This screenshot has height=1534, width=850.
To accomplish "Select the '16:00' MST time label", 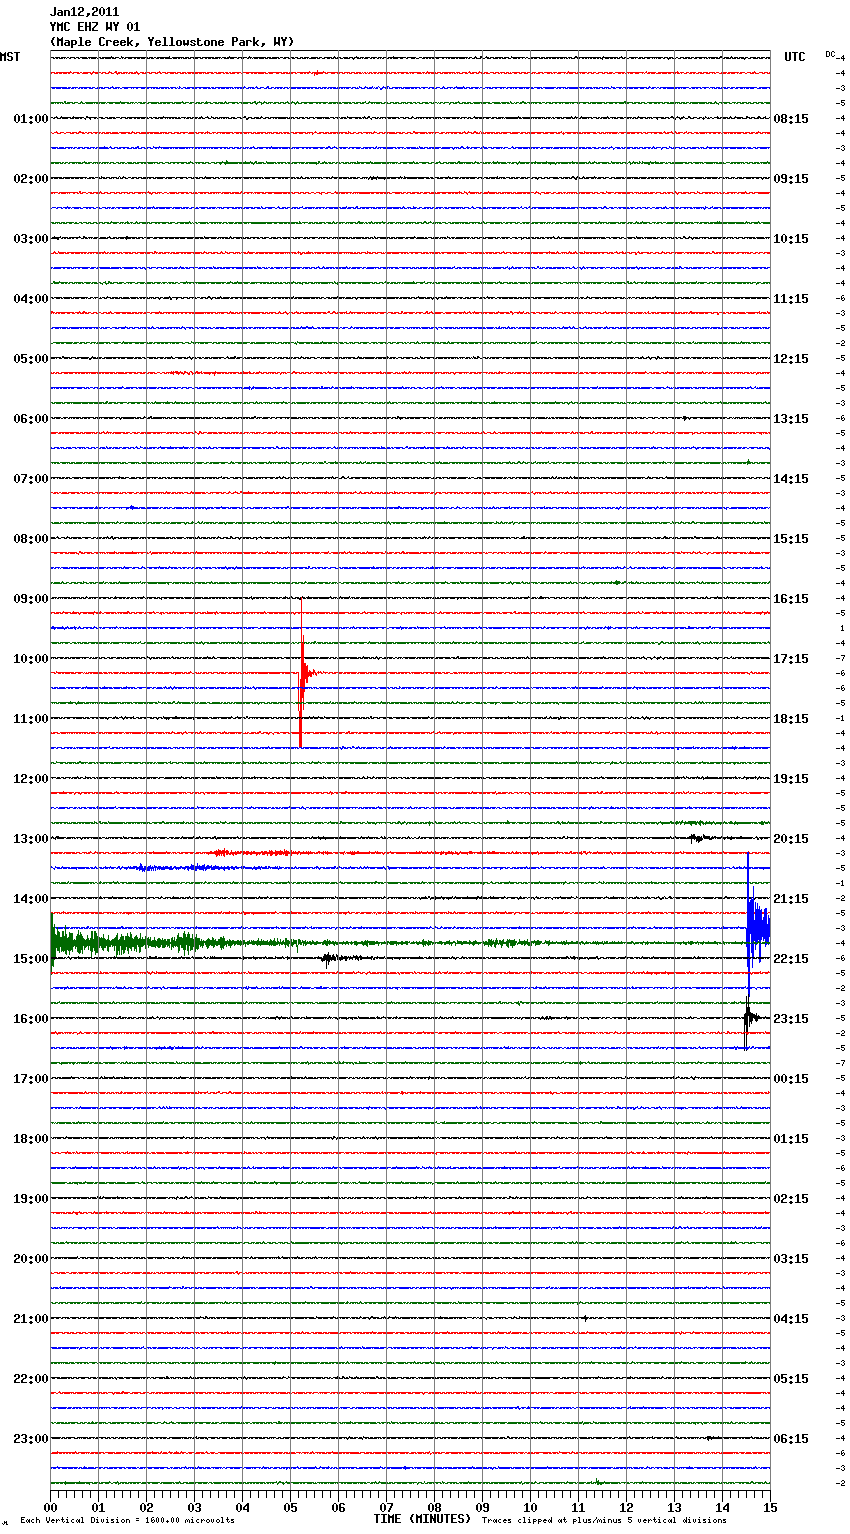I will pos(31,1019).
